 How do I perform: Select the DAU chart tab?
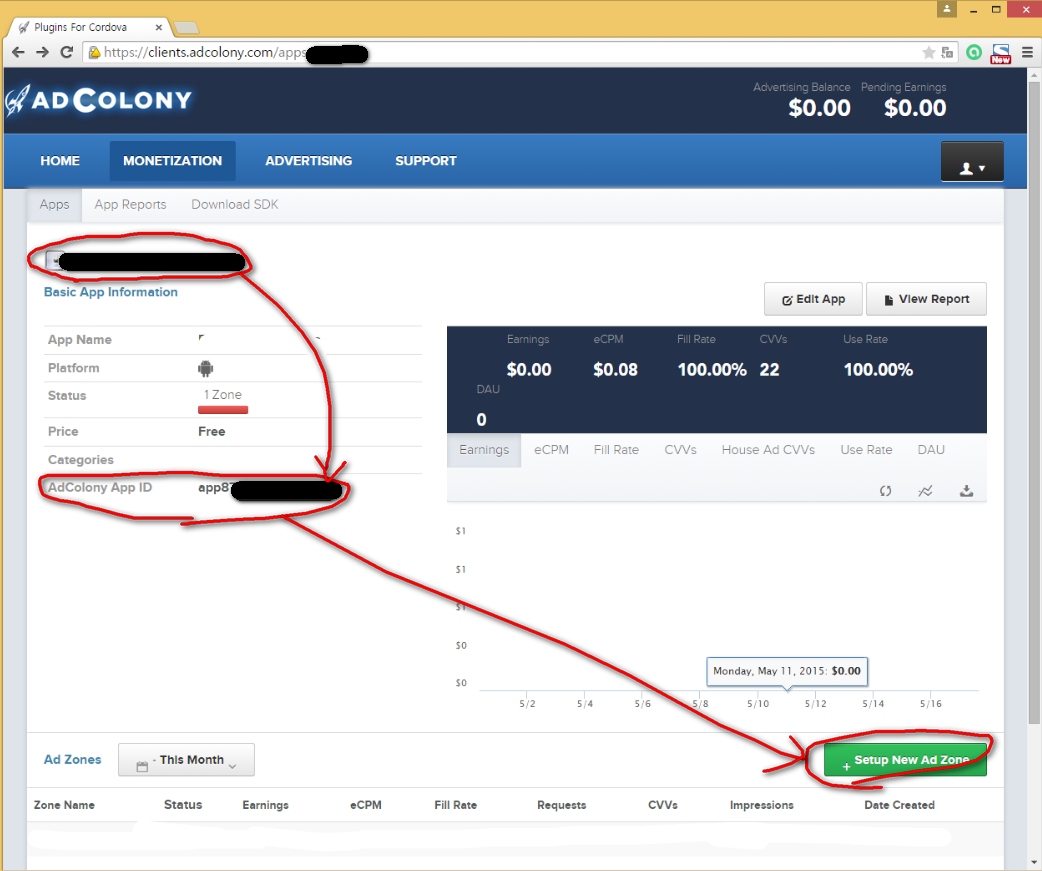coord(931,450)
